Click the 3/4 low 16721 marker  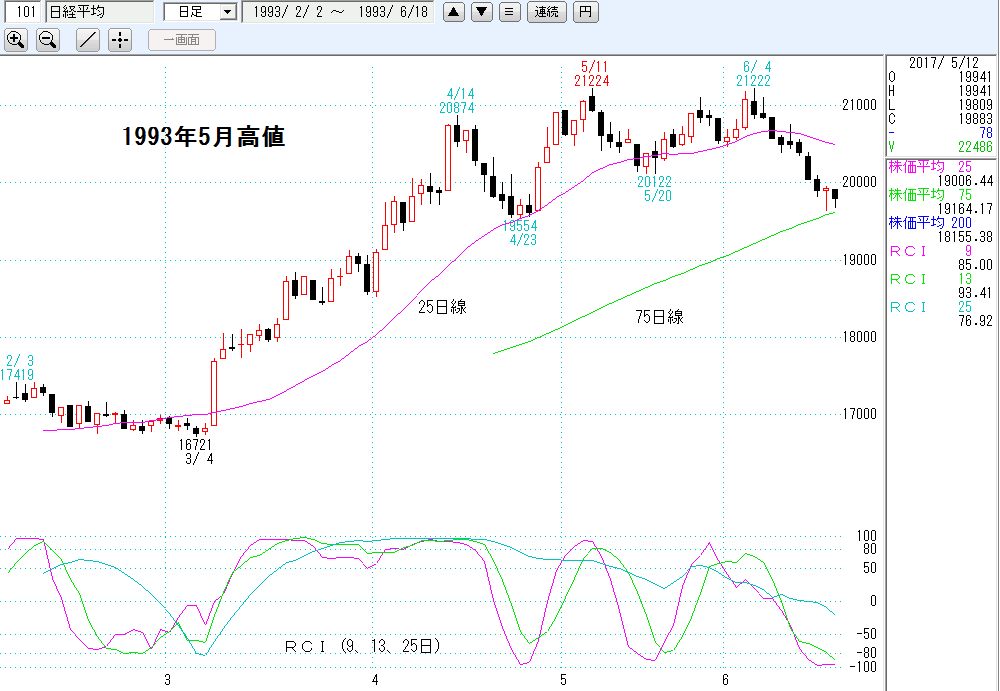pos(197,451)
